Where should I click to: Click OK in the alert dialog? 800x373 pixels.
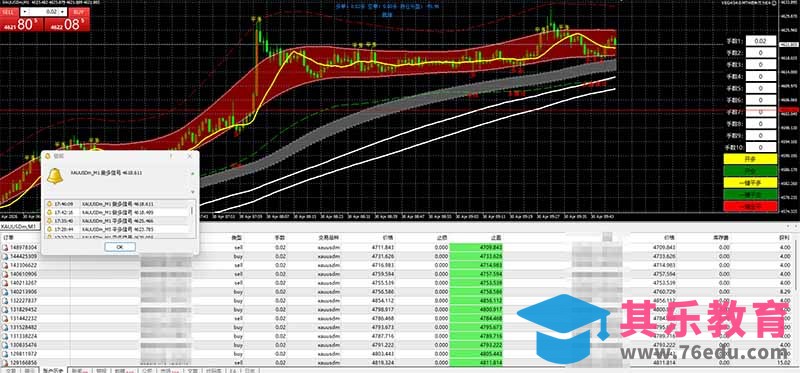(x=120, y=247)
